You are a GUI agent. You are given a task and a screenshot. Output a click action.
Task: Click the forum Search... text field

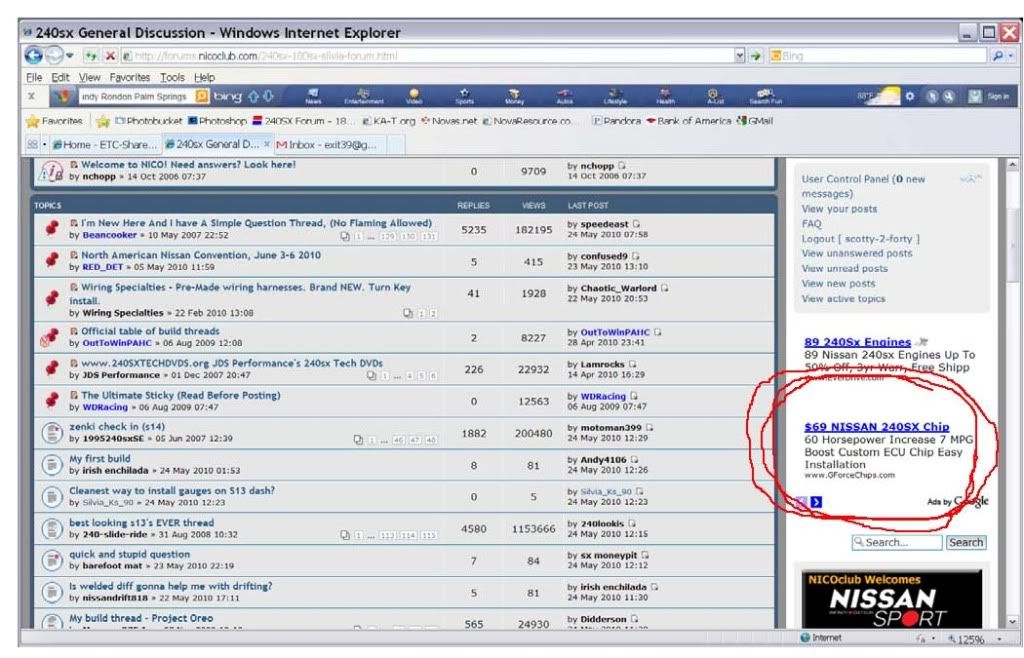point(897,542)
